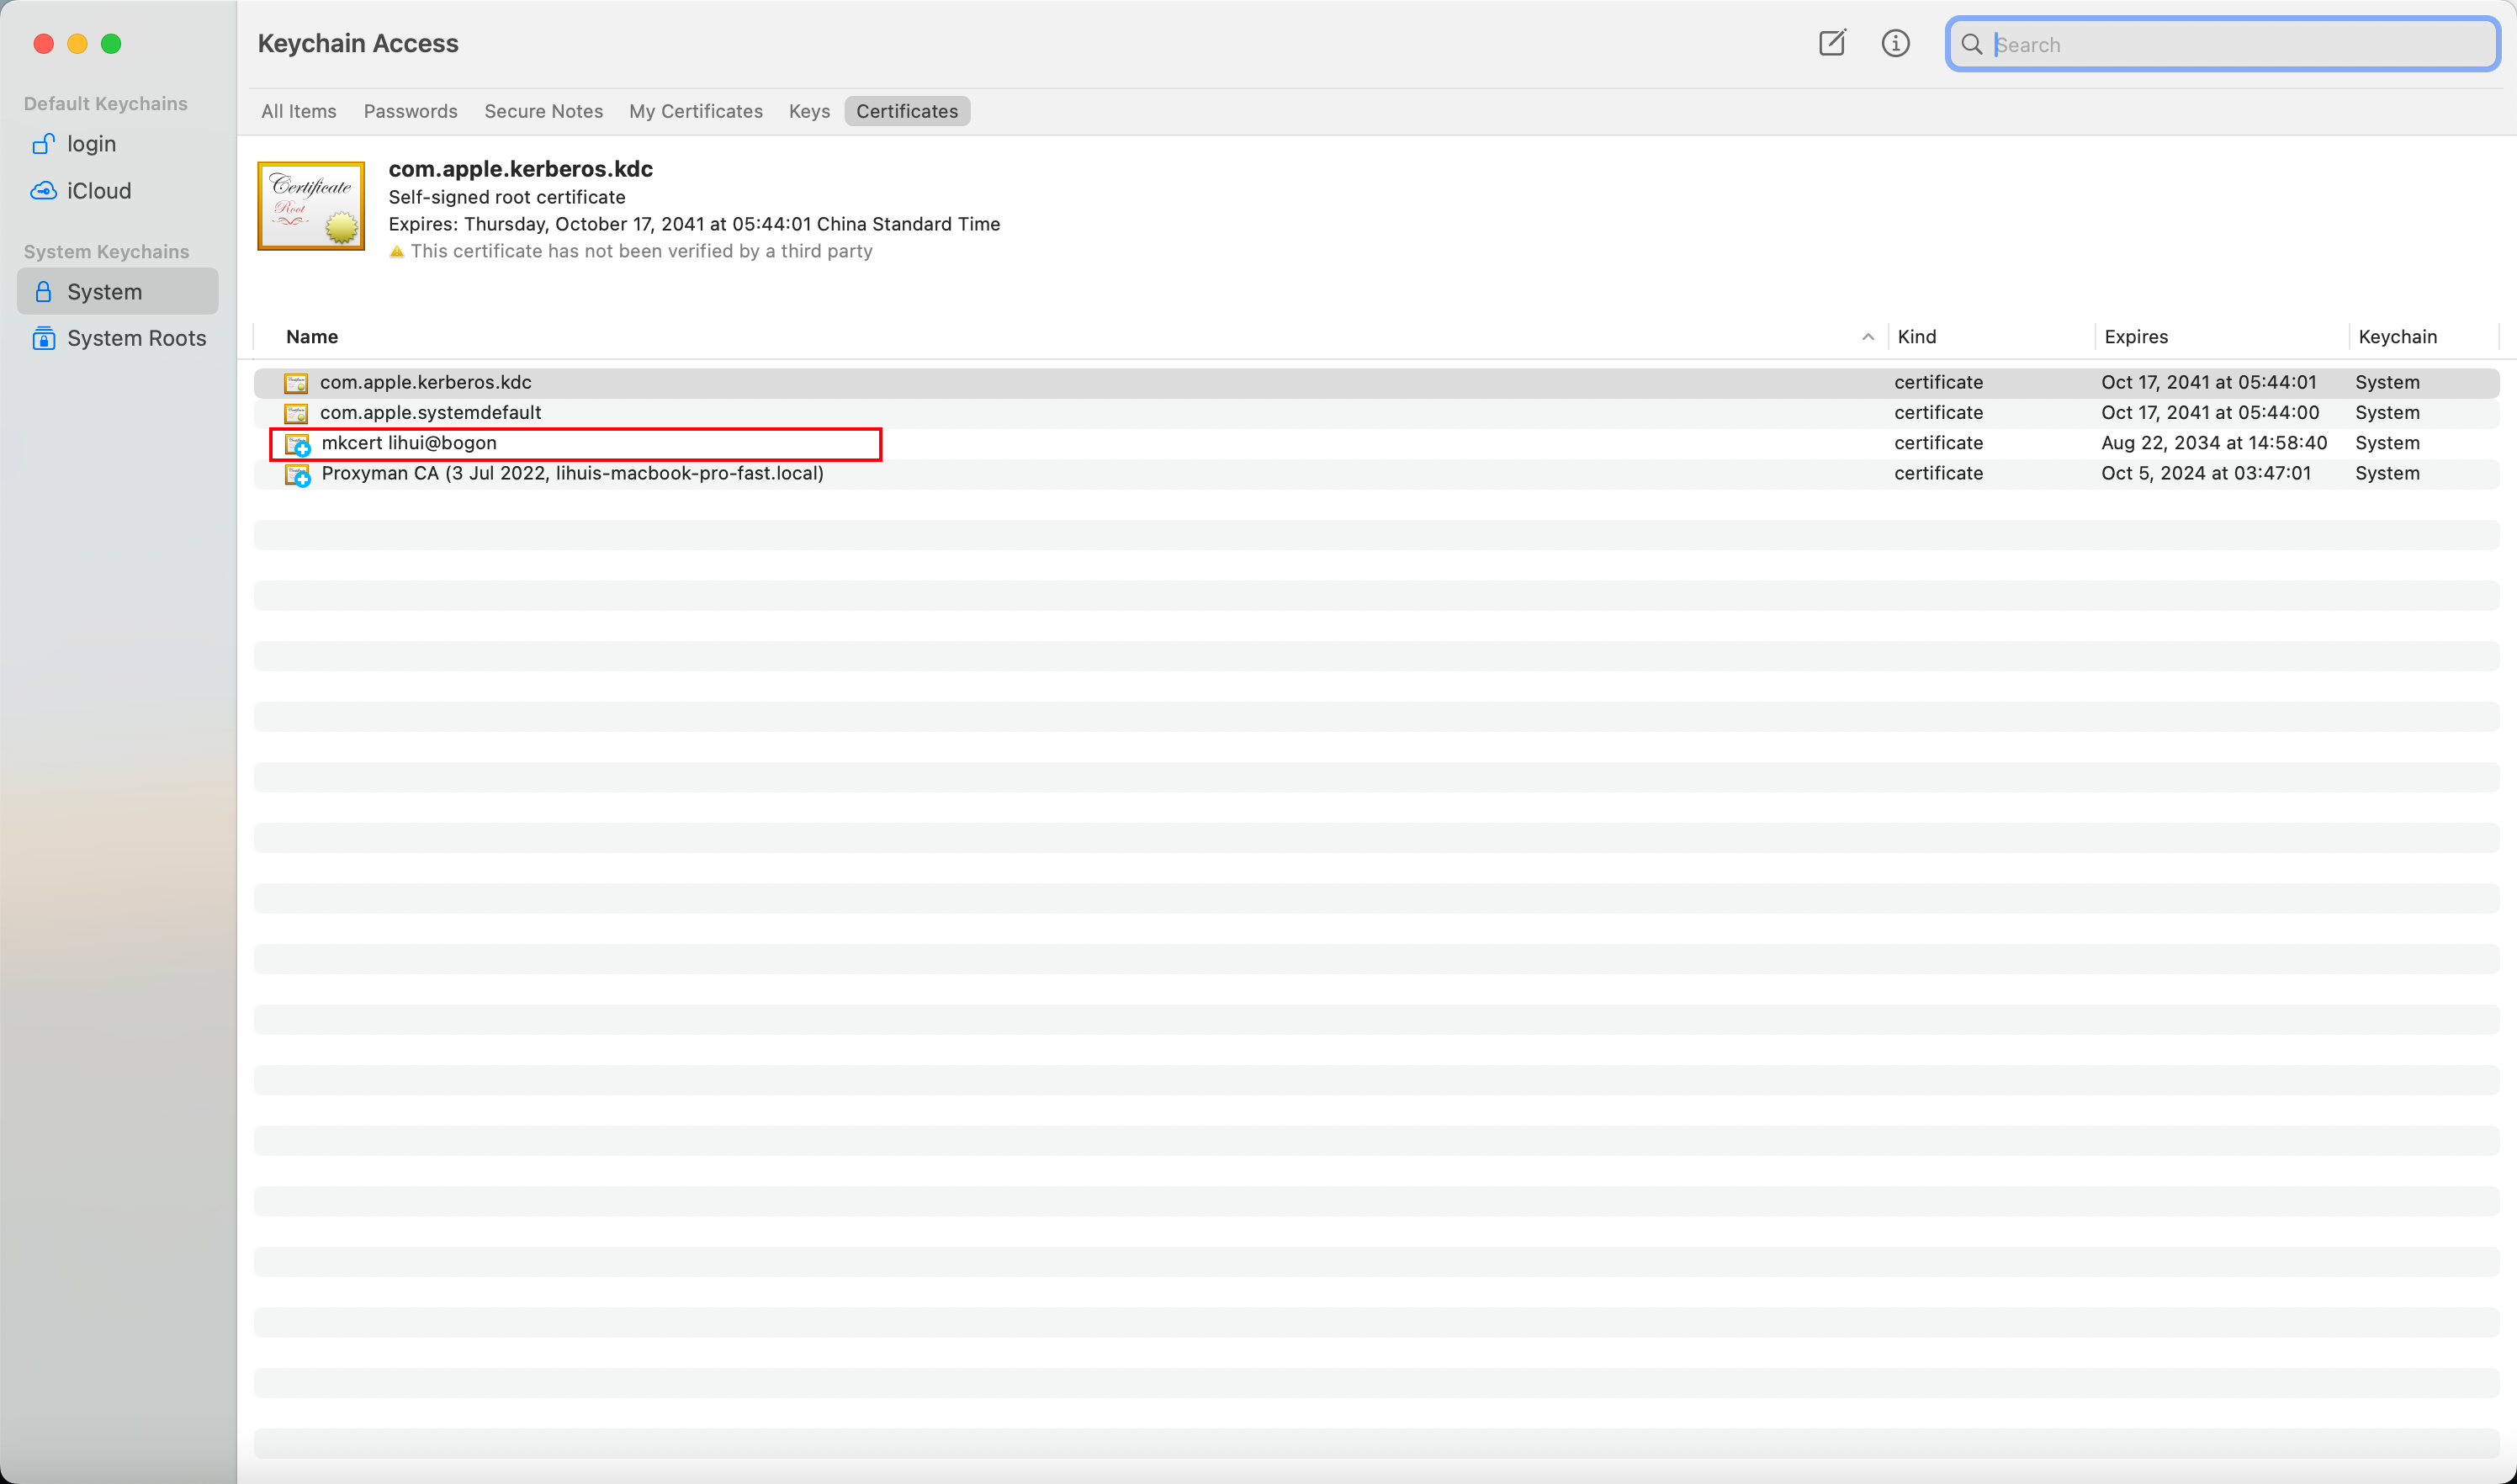The height and width of the screenshot is (1484, 2517).
Task: Select the System Roots keychain
Action: [x=118, y=338]
